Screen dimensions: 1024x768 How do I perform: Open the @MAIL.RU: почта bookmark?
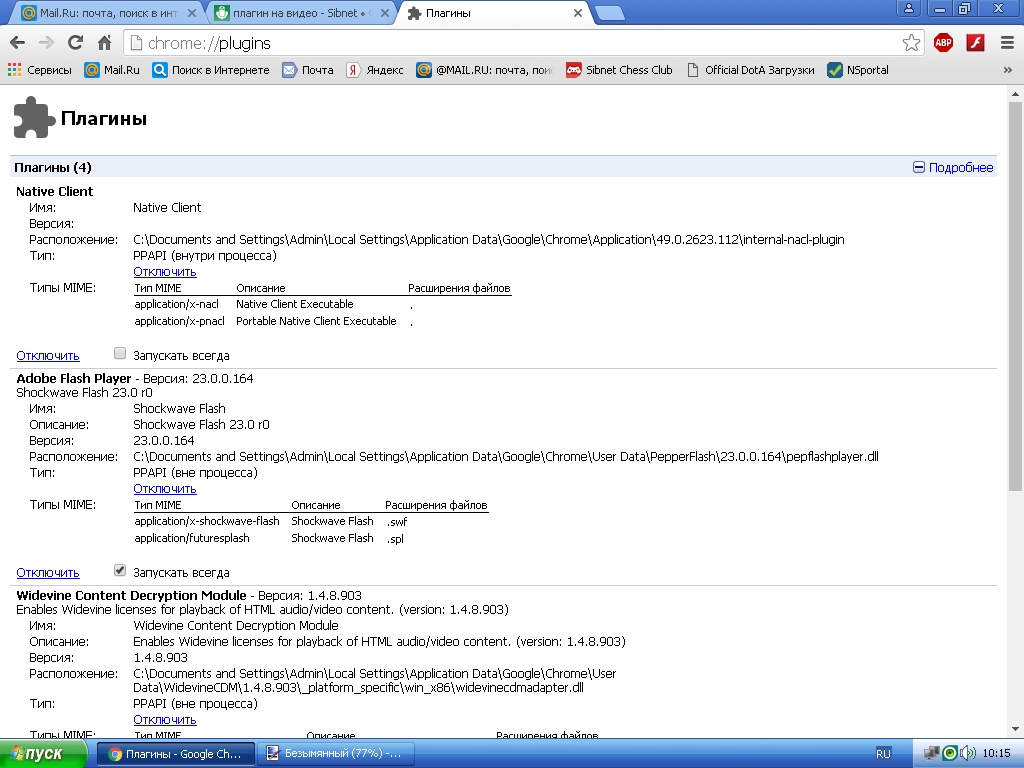click(x=485, y=70)
